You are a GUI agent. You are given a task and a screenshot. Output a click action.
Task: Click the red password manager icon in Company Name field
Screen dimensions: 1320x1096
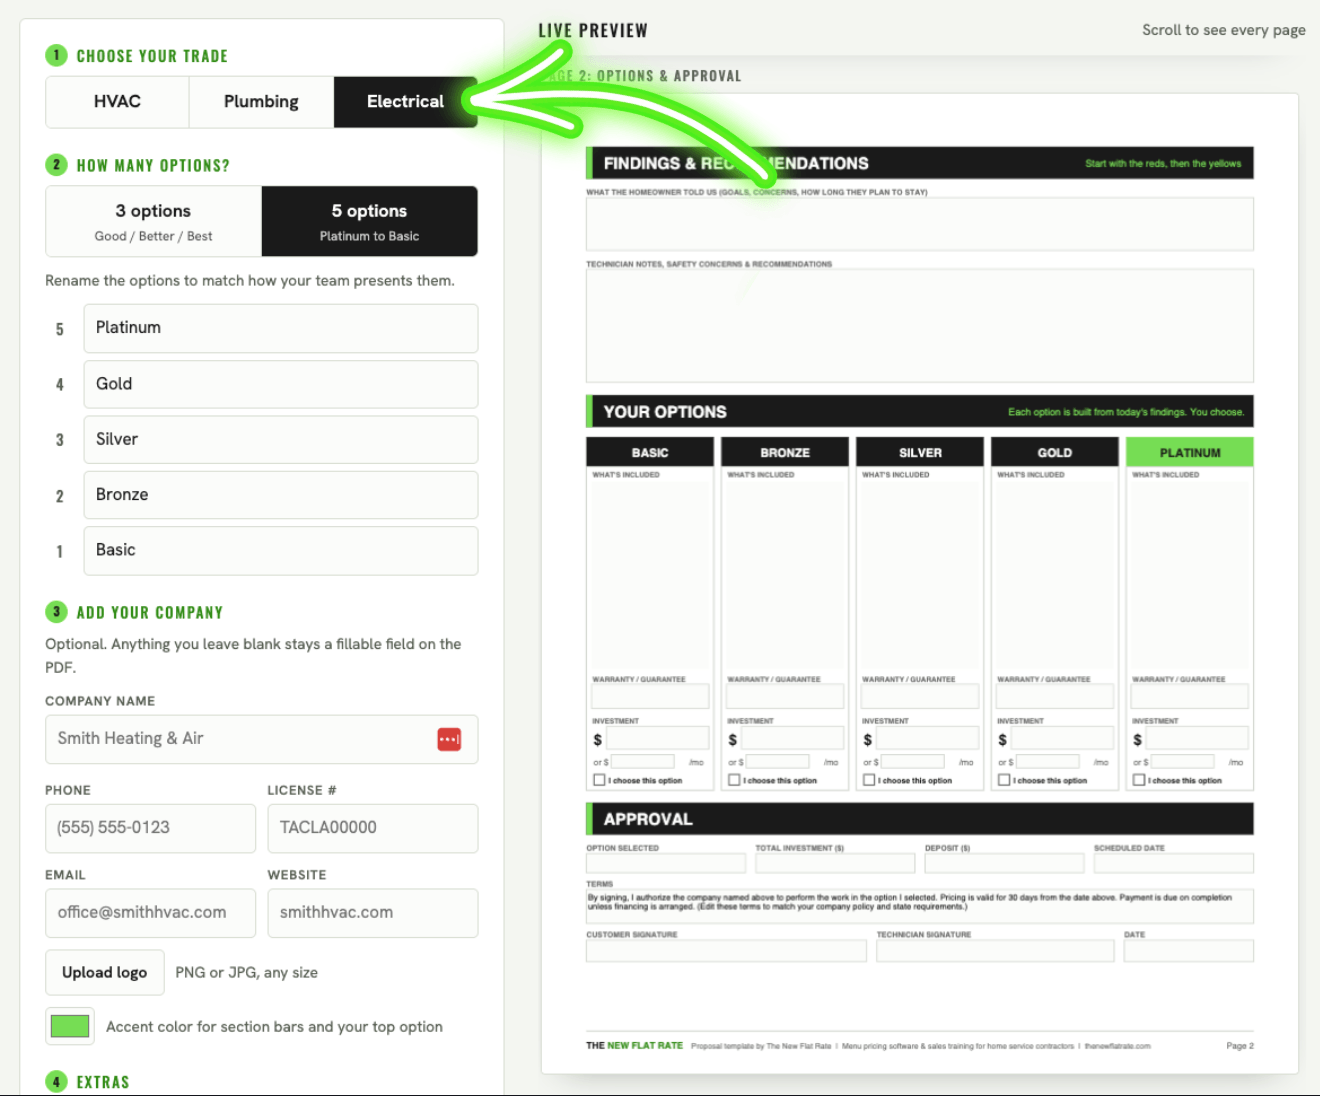click(449, 739)
